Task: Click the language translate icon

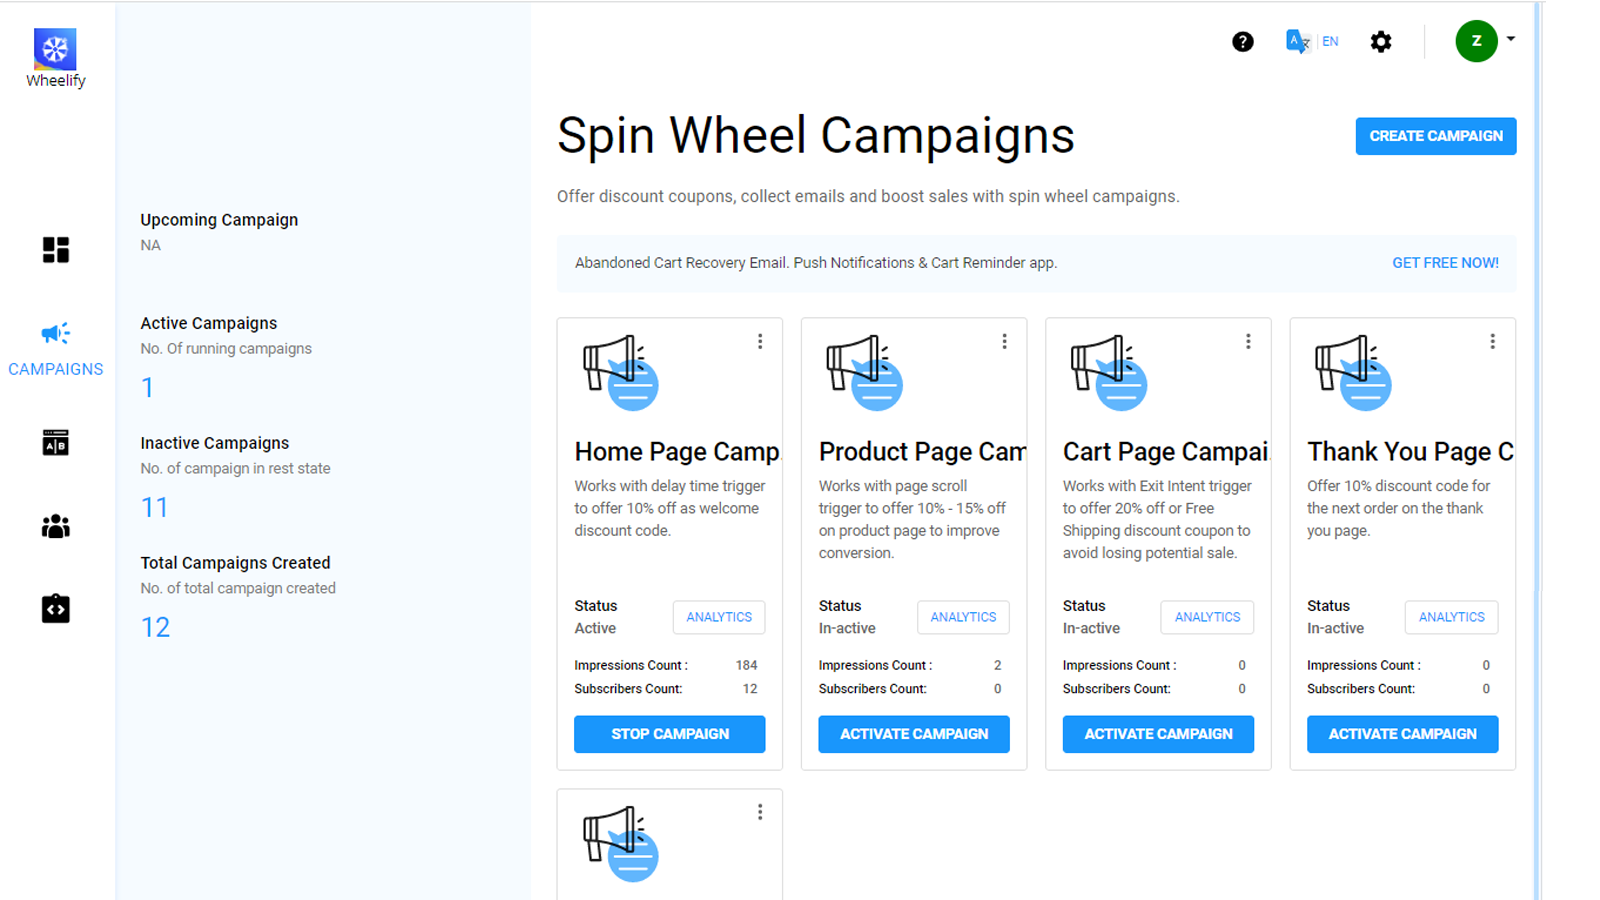Action: pyautogui.click(x=1296, y=41)
